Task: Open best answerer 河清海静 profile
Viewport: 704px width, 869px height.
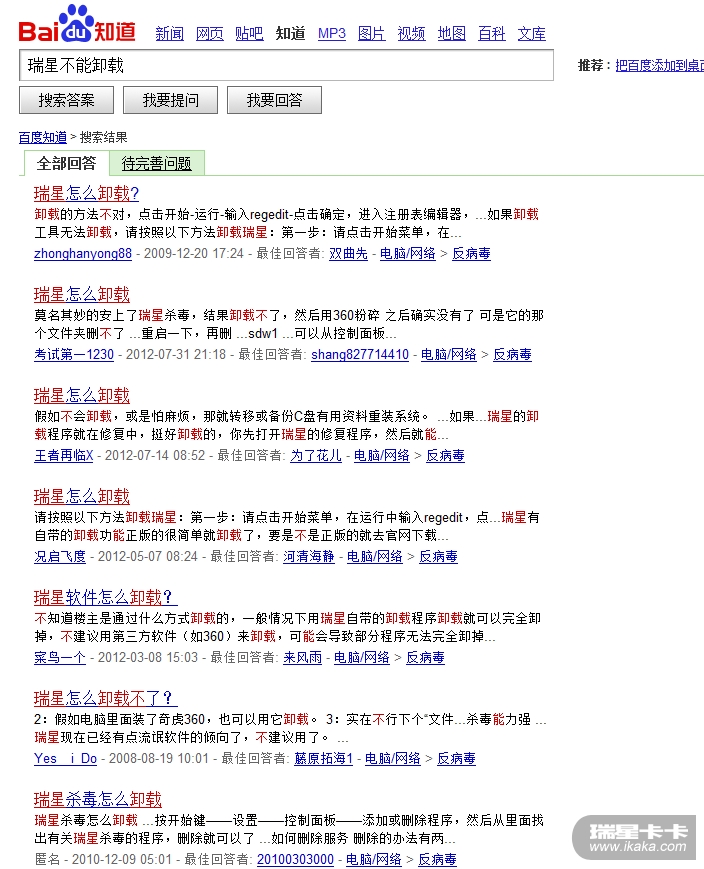Action: coord(309,556)
